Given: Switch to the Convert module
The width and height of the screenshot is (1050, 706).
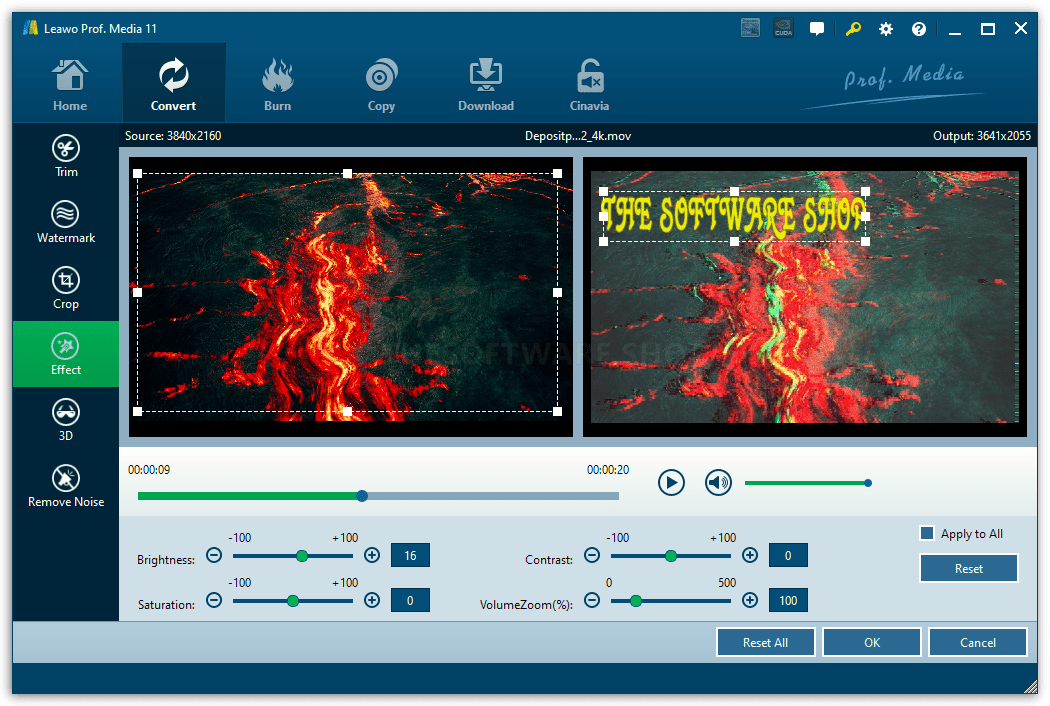Looking at the screenshot, I should (x=173, y=84).
